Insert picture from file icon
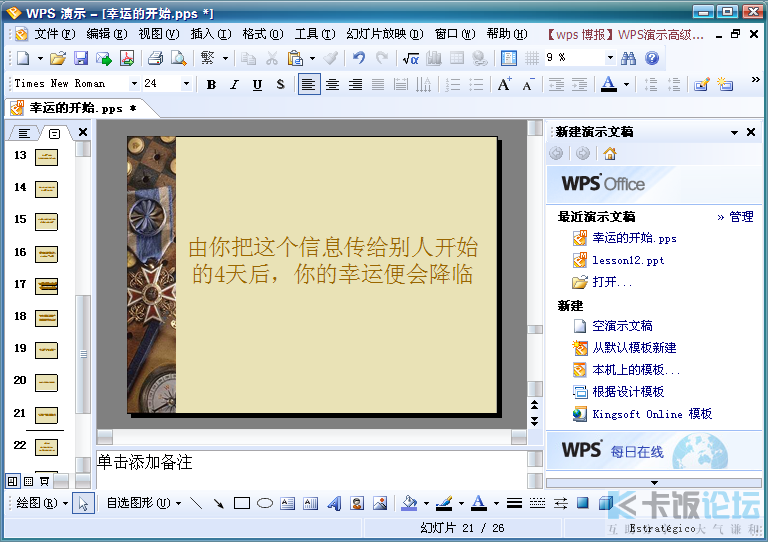This screenshot has width=768, height=542. point(380,503)
